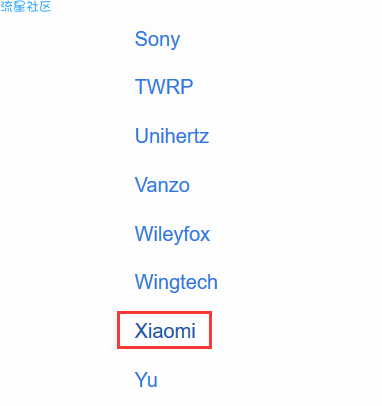Screen dimensions: 382x406
Task: Choose the Xiaomi manufacturer entry
Action: (x=165, y=331)
